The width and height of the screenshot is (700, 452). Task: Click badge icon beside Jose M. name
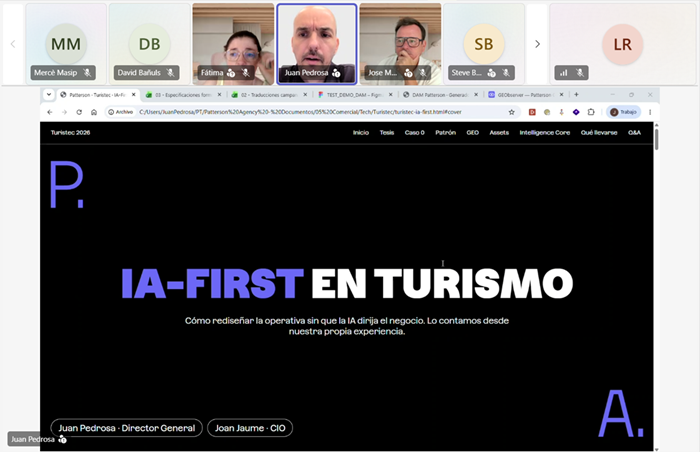pyautogui.click(x=408, y=73)
